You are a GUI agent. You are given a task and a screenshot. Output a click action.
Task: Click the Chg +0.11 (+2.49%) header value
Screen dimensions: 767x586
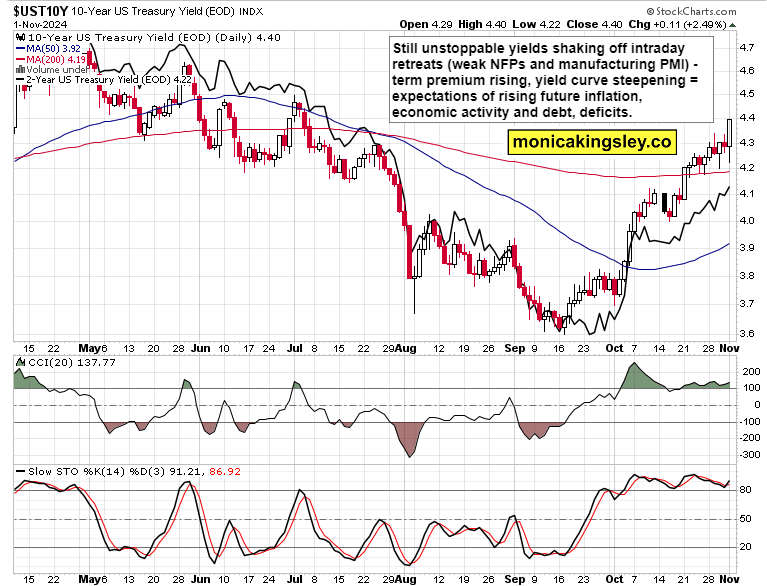(x=691, y=23)
